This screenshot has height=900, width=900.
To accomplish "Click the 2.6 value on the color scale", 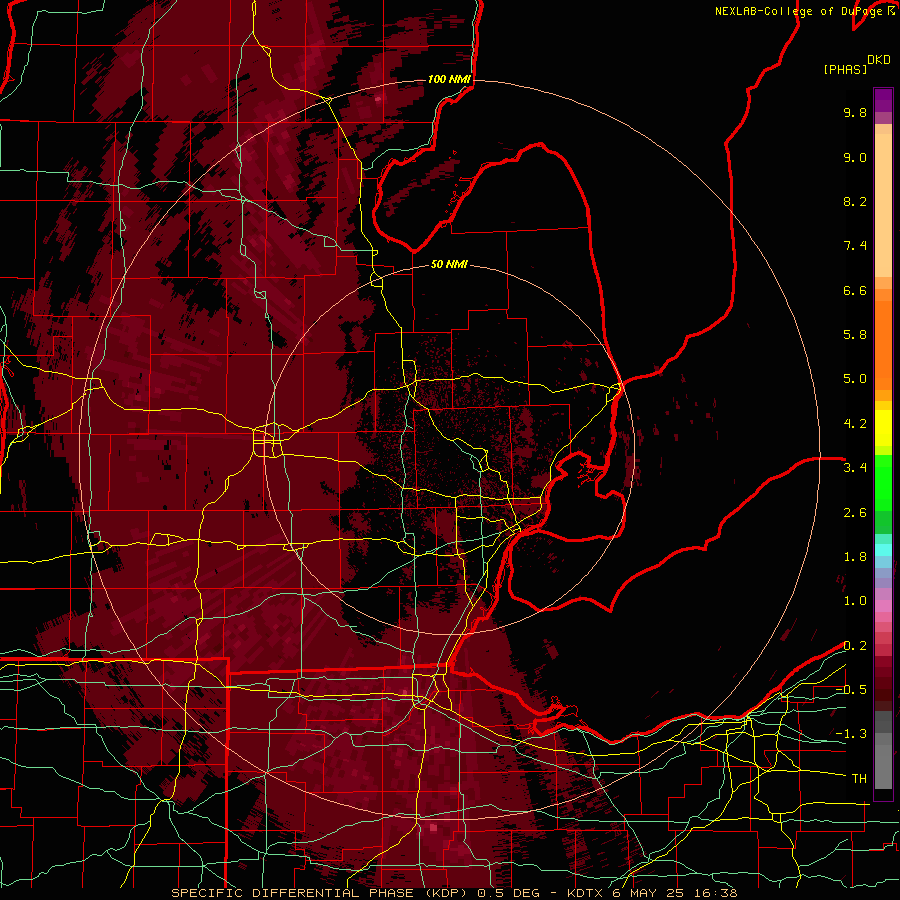I will pos(855,513).
